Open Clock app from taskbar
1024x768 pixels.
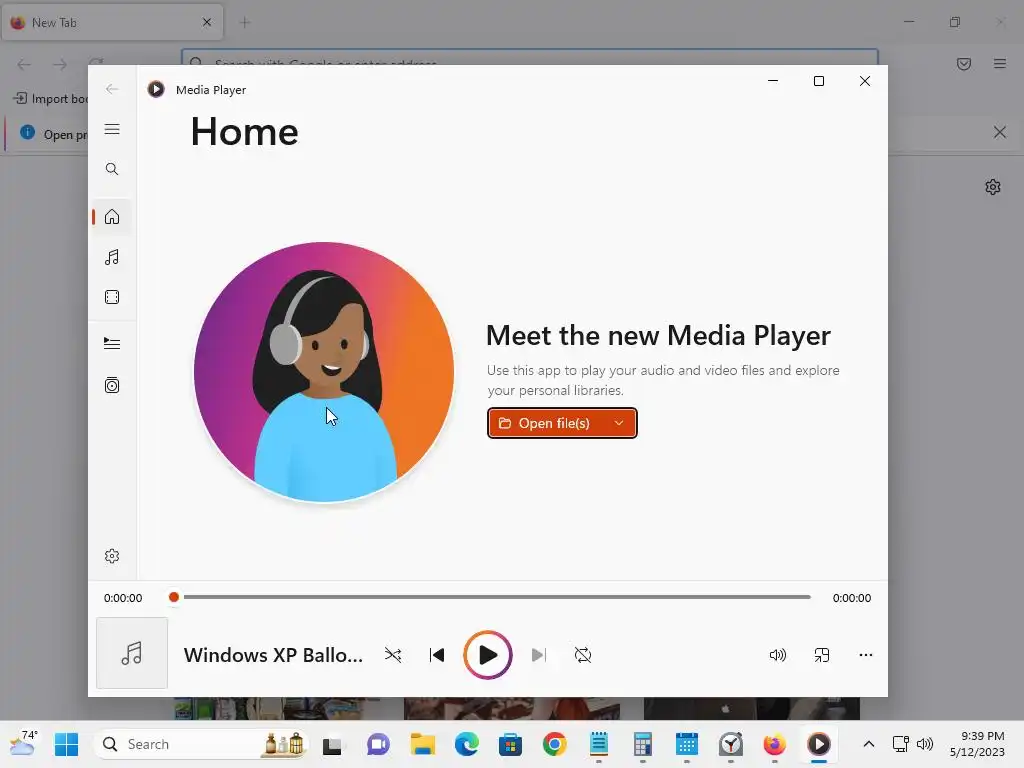click(x=731, y=744)
